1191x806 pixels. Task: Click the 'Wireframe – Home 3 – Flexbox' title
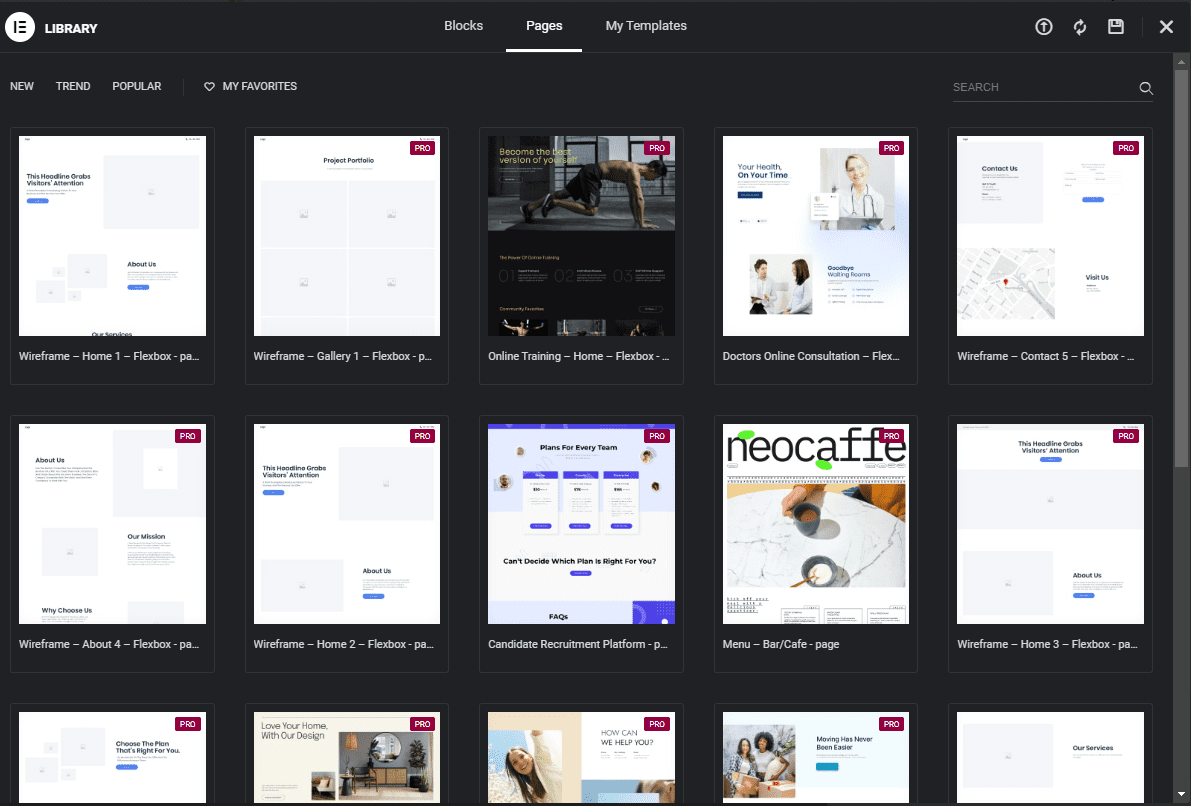1047,644
